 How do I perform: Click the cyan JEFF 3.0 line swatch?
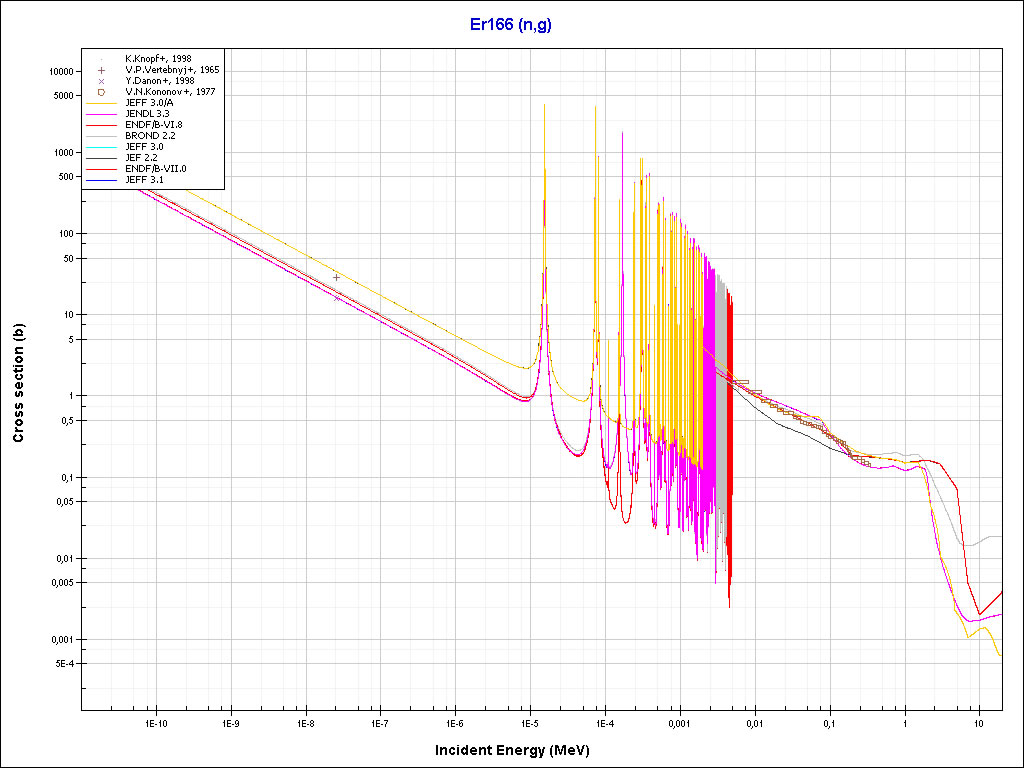[x=101, y=147]
